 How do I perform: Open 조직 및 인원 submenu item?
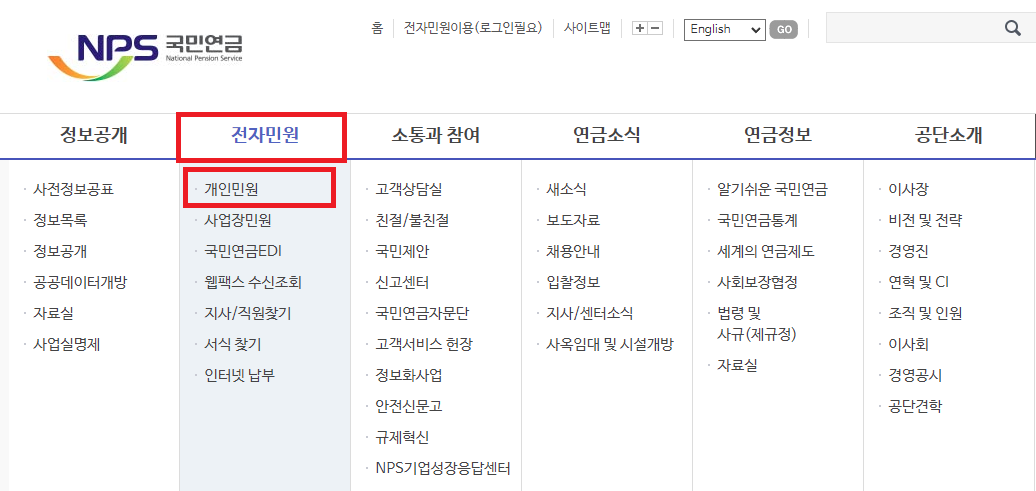[925, 313]
